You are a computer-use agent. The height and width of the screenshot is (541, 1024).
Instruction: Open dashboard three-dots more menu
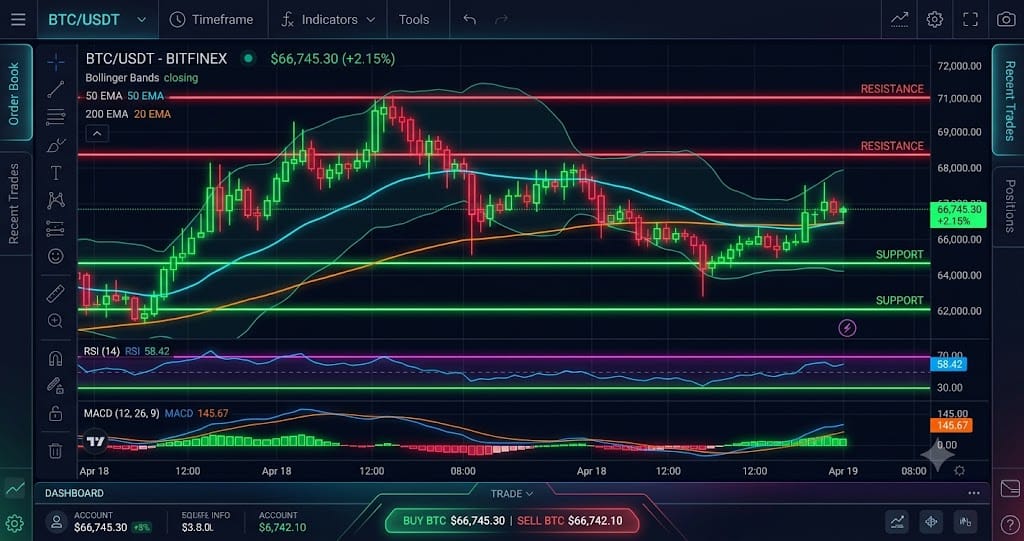[x=974, y=493]
